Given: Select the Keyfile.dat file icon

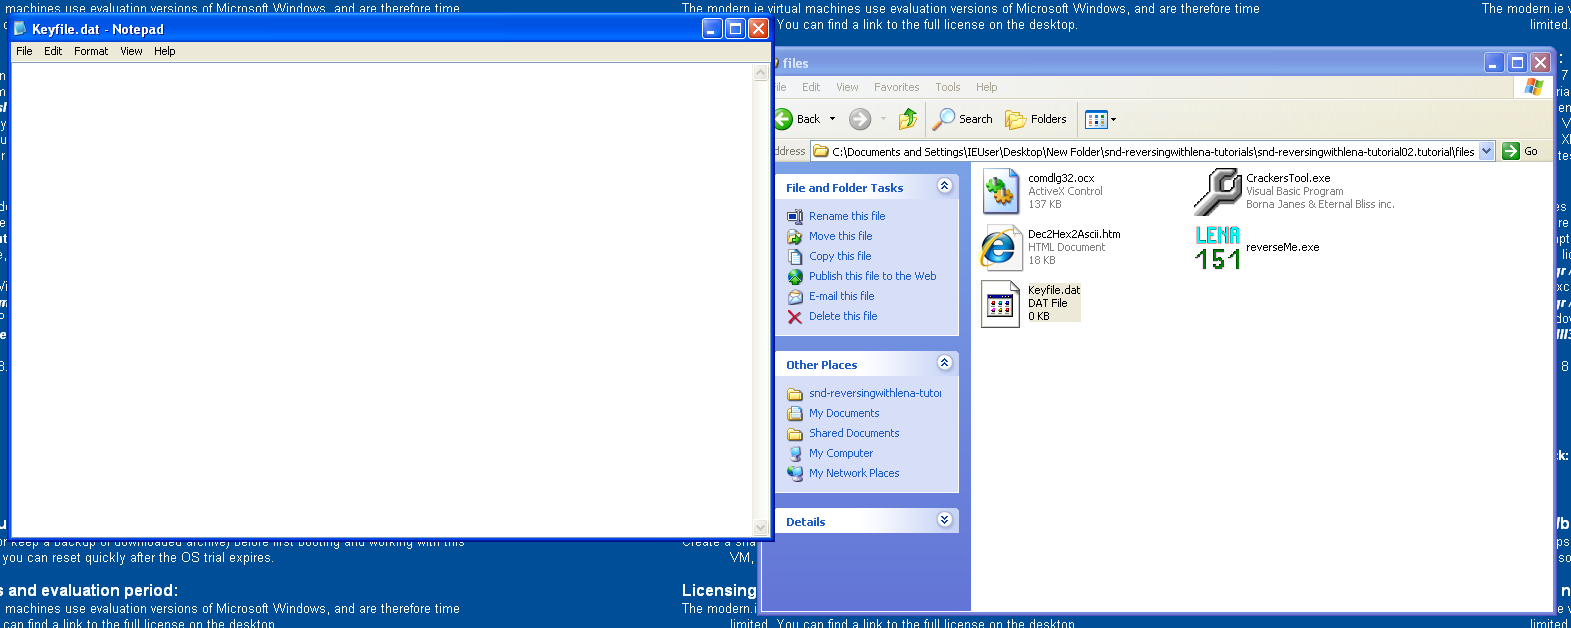Looking at the screenshot, I should [1000, 303].
